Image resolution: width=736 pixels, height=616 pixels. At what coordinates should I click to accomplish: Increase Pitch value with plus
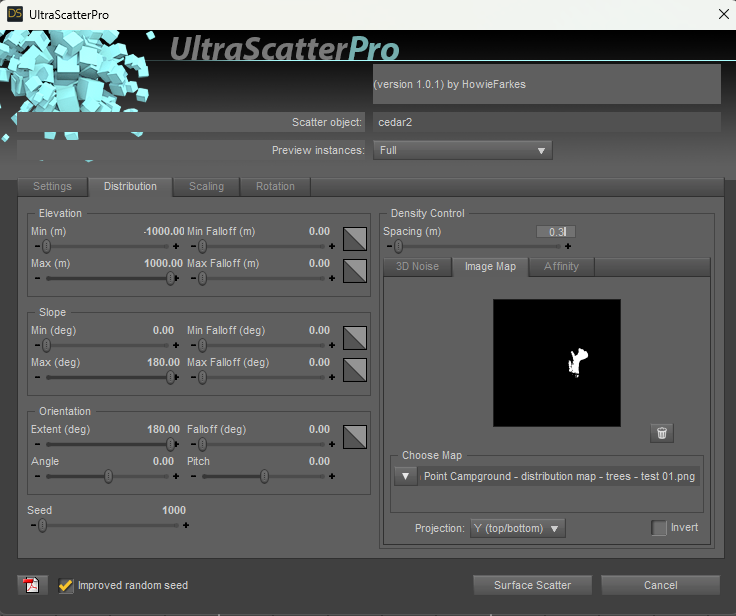click(x=332, y=476)
